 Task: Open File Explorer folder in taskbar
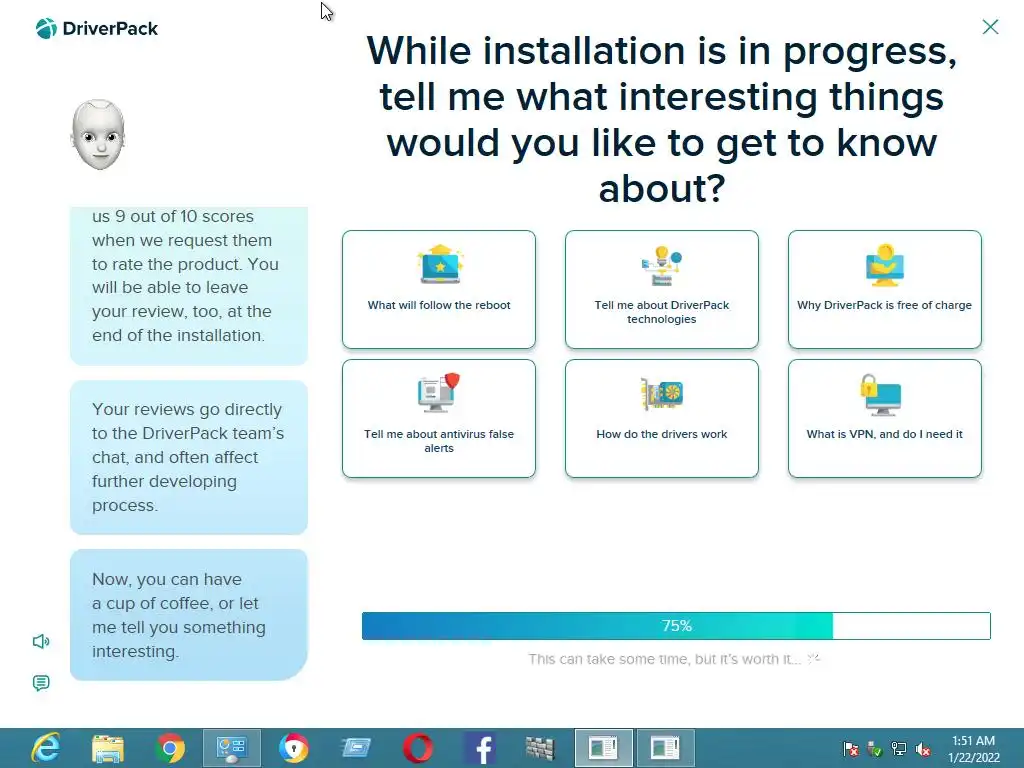point(108,748)
